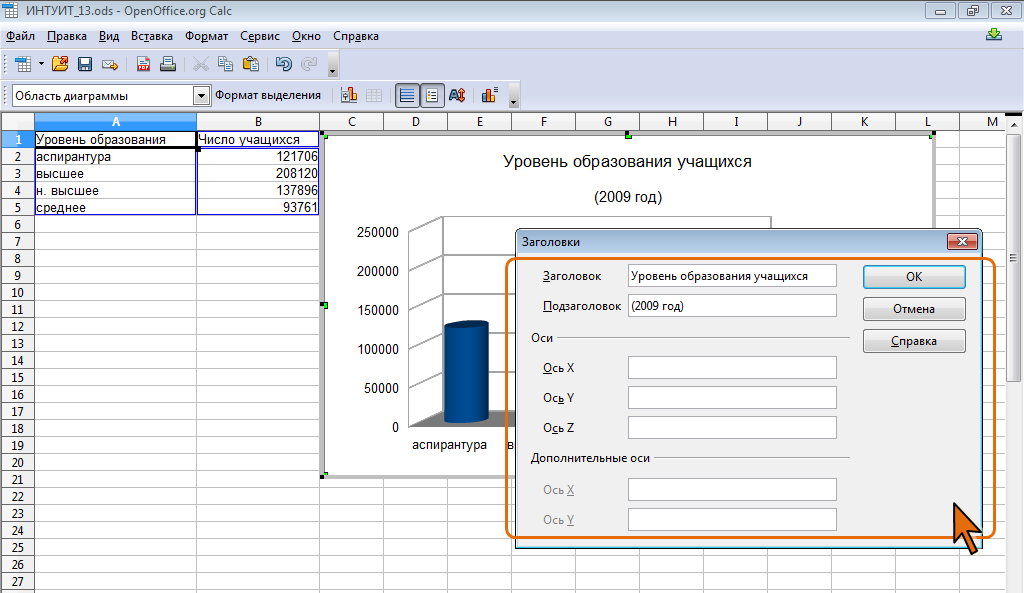Select column B header
1024x593 pixels.
tap(258, 121)
